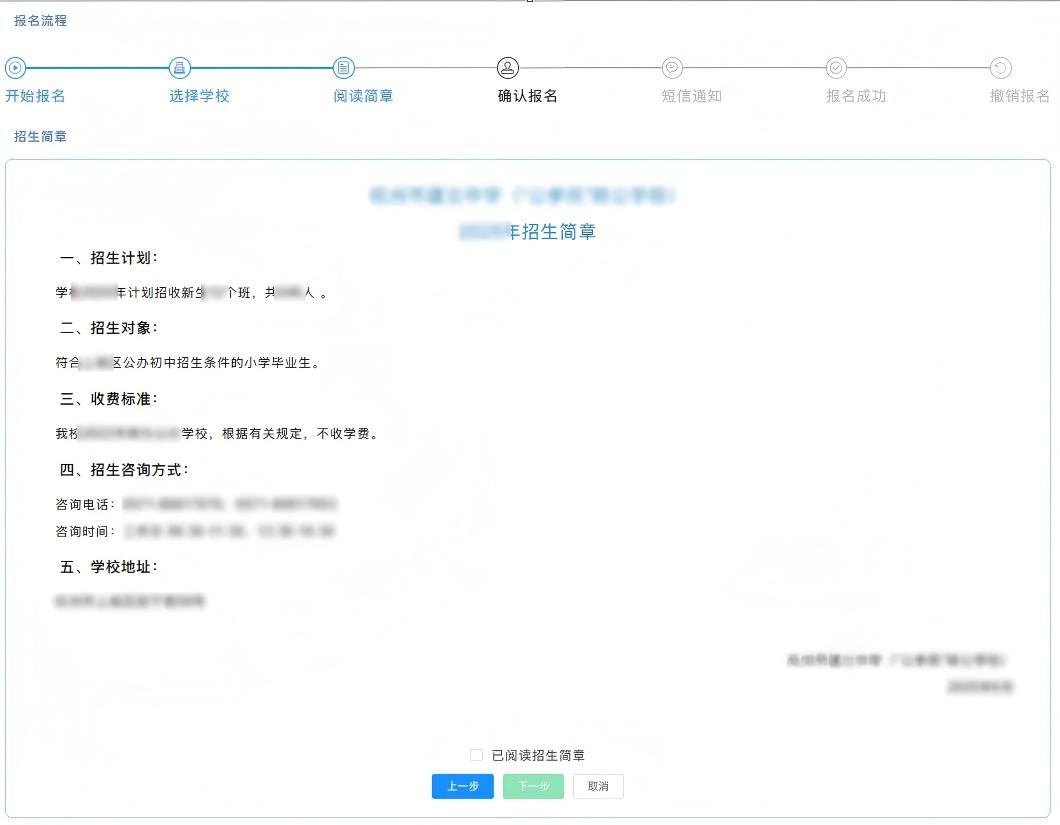Click the 四、招生咨询方式 heading text
Image resolution: width=1060 pixels, height=825 pixels.
point(124,469)
